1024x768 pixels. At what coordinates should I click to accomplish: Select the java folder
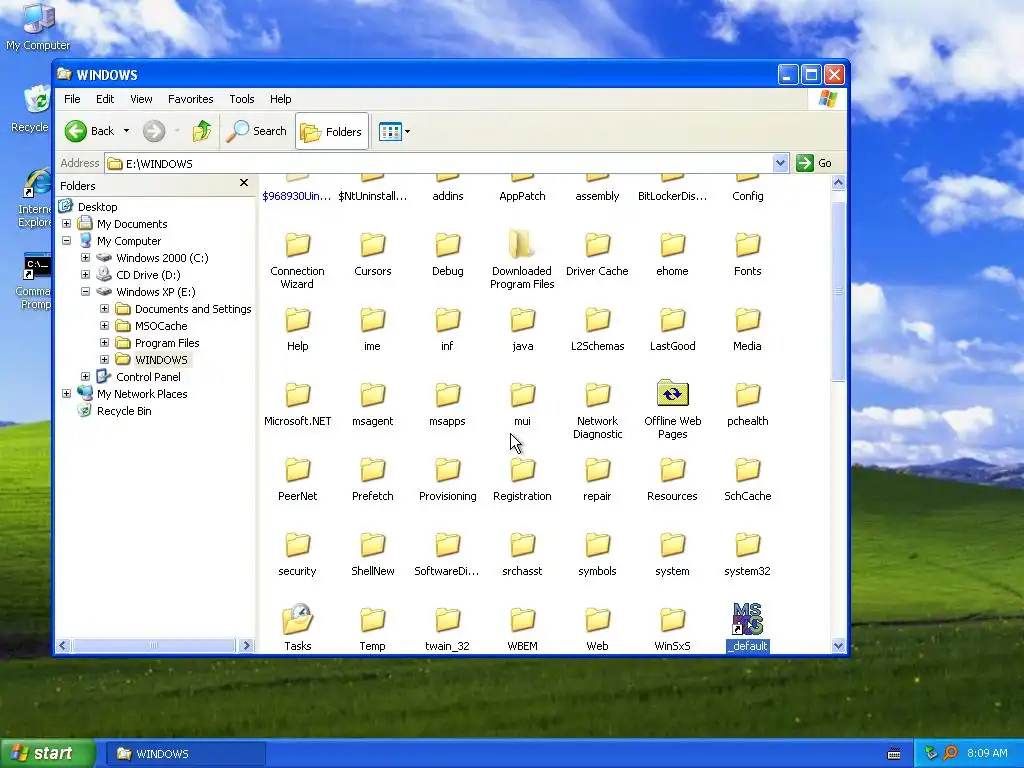522,330
